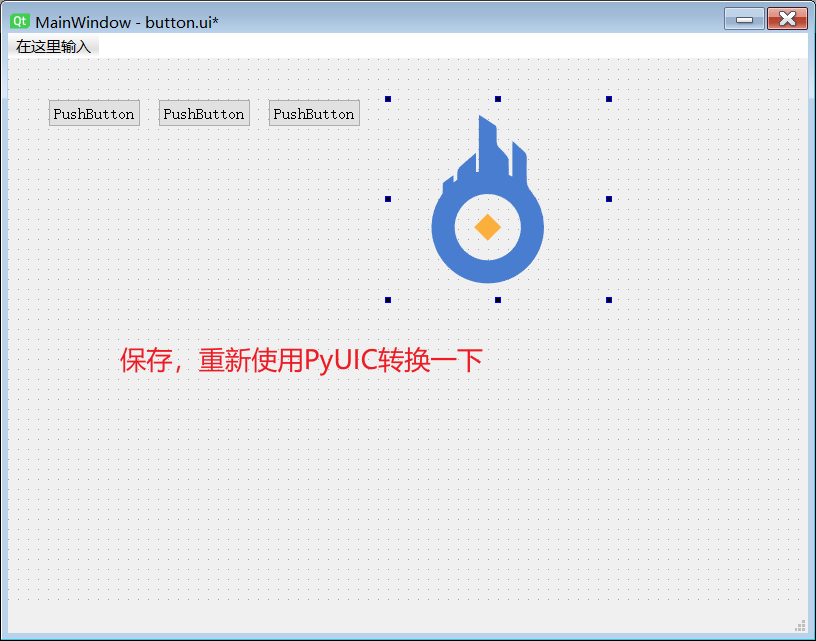Grab the bottom-center selection handle of the logo
This screenshot has height=641, width=816.
point(498,300)
